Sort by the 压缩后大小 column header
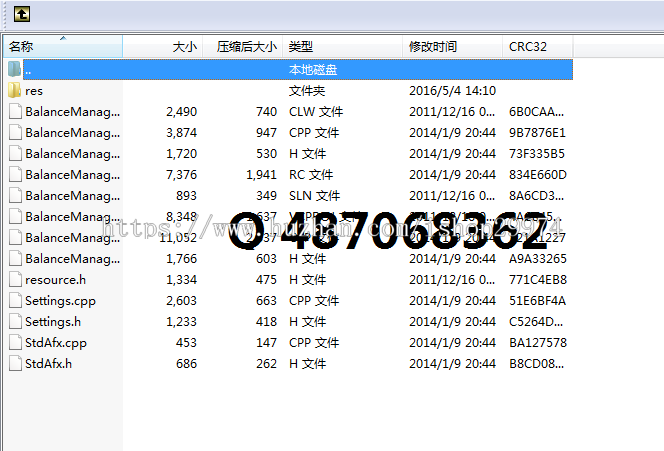 coord(243,46)
